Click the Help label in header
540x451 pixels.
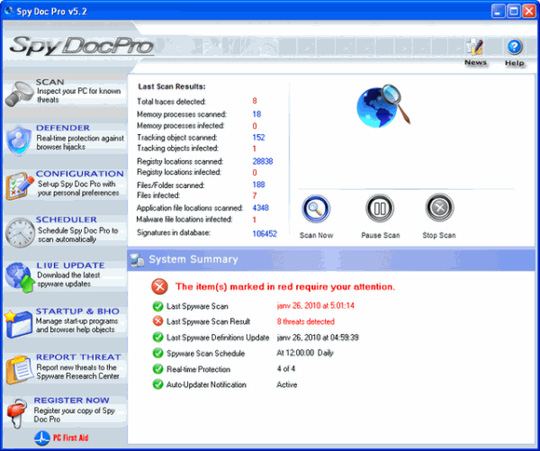515,63
